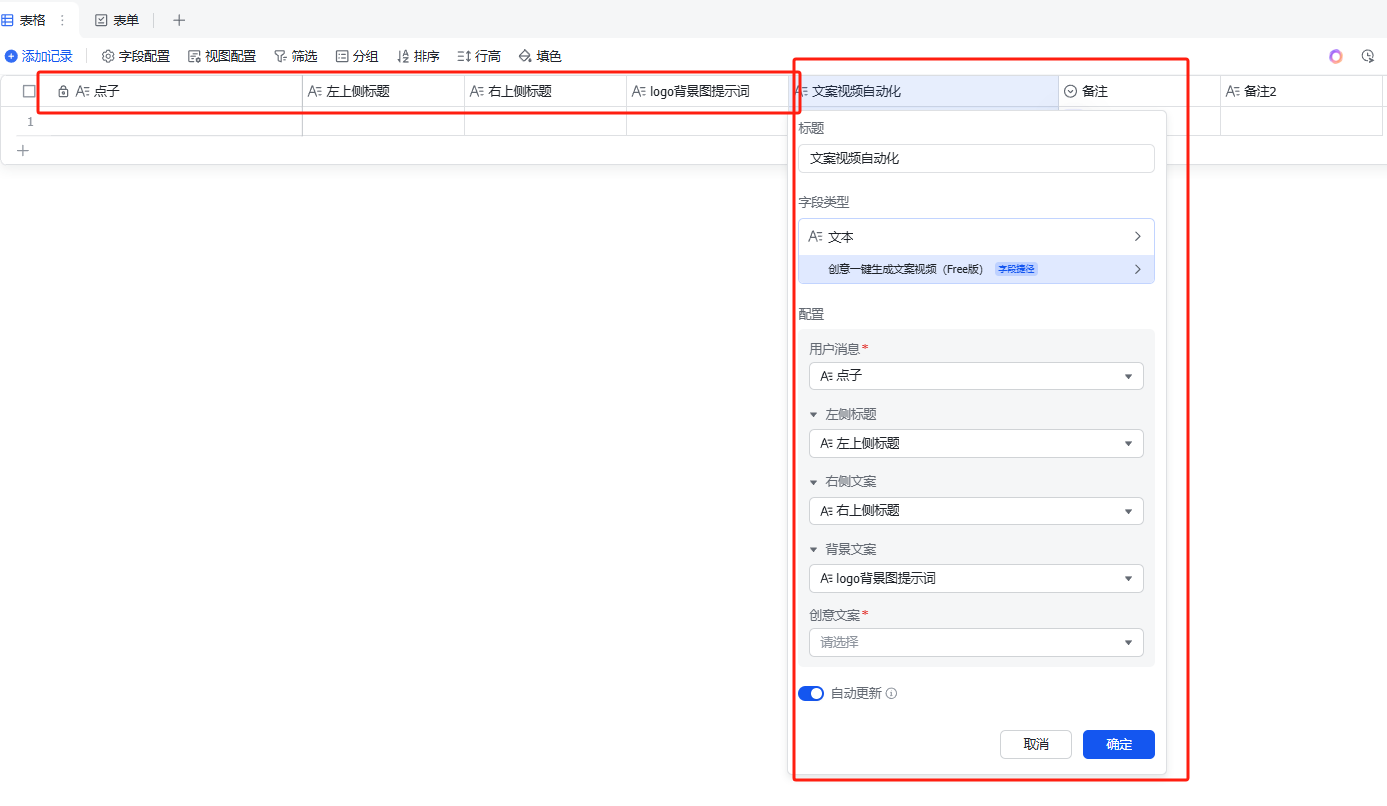Select the 右上侧标题 column header
Viewport: 1387px width, 806px height.
(x=545, y=91)
